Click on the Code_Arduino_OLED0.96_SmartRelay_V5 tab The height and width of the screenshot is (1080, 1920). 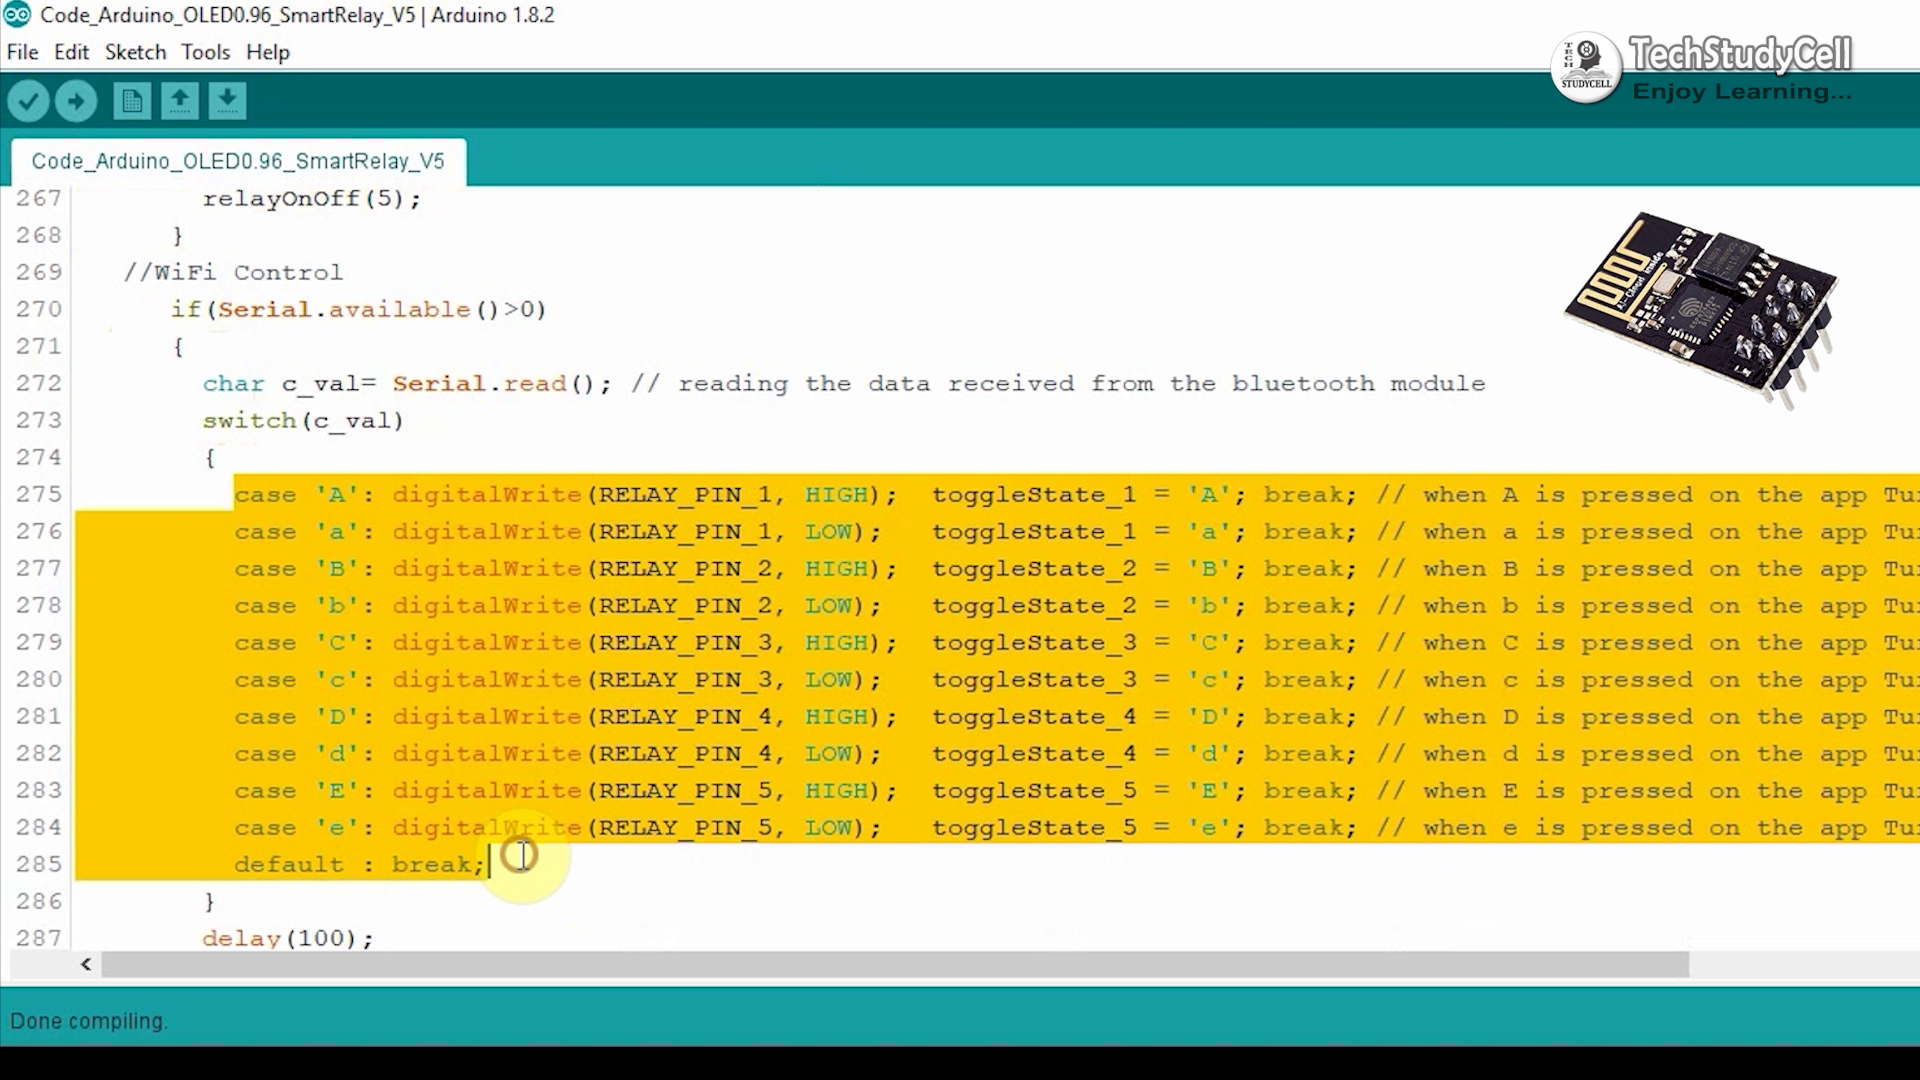tap(237, 160)
